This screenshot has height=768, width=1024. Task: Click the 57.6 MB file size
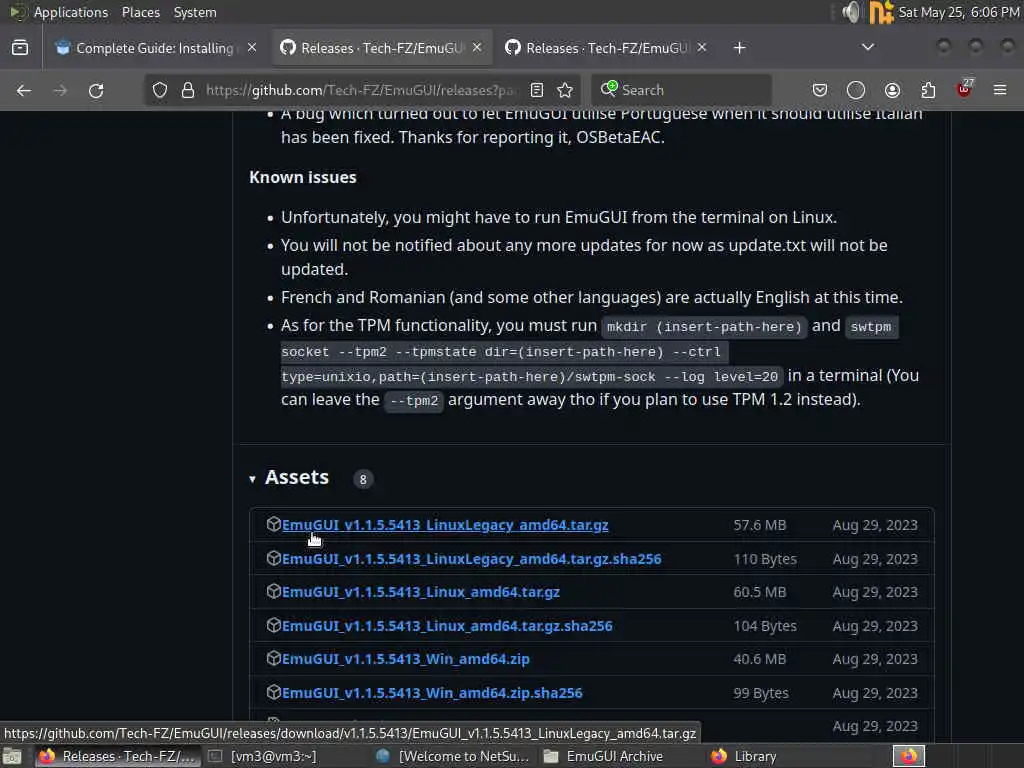(760, 525)
